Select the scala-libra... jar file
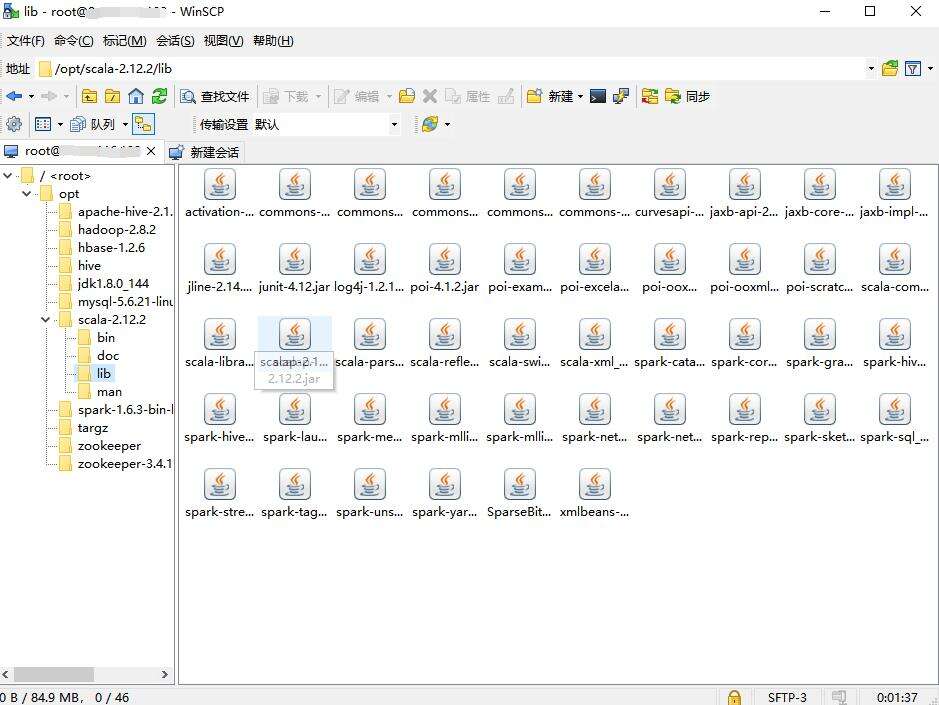 220,343
